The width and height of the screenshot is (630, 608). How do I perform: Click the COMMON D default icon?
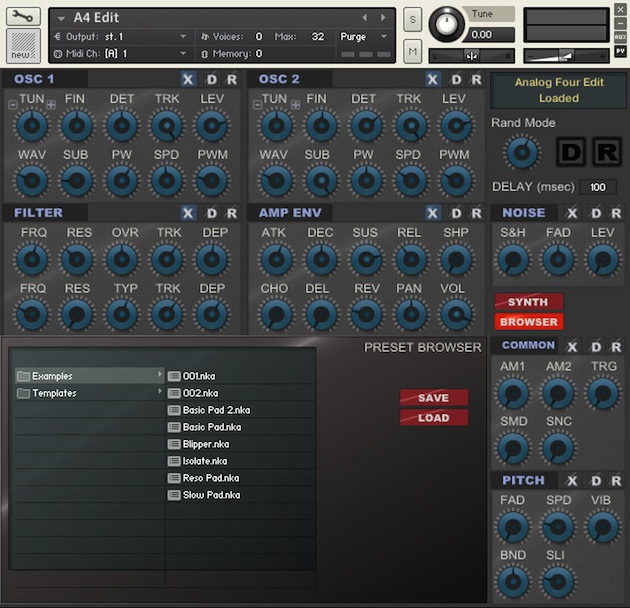pos(596,346)
